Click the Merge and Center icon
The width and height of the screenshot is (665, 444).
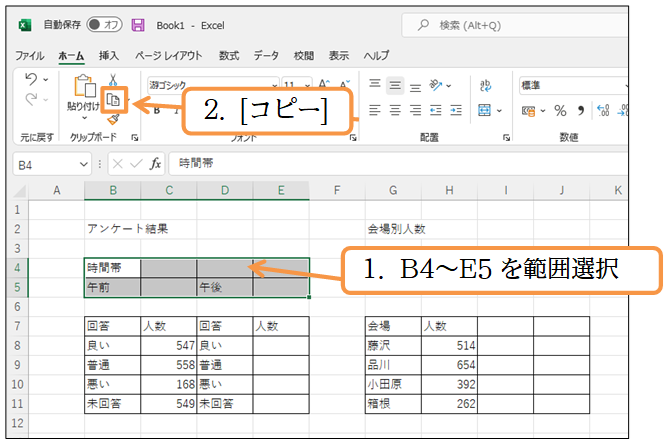coord(484,111)
